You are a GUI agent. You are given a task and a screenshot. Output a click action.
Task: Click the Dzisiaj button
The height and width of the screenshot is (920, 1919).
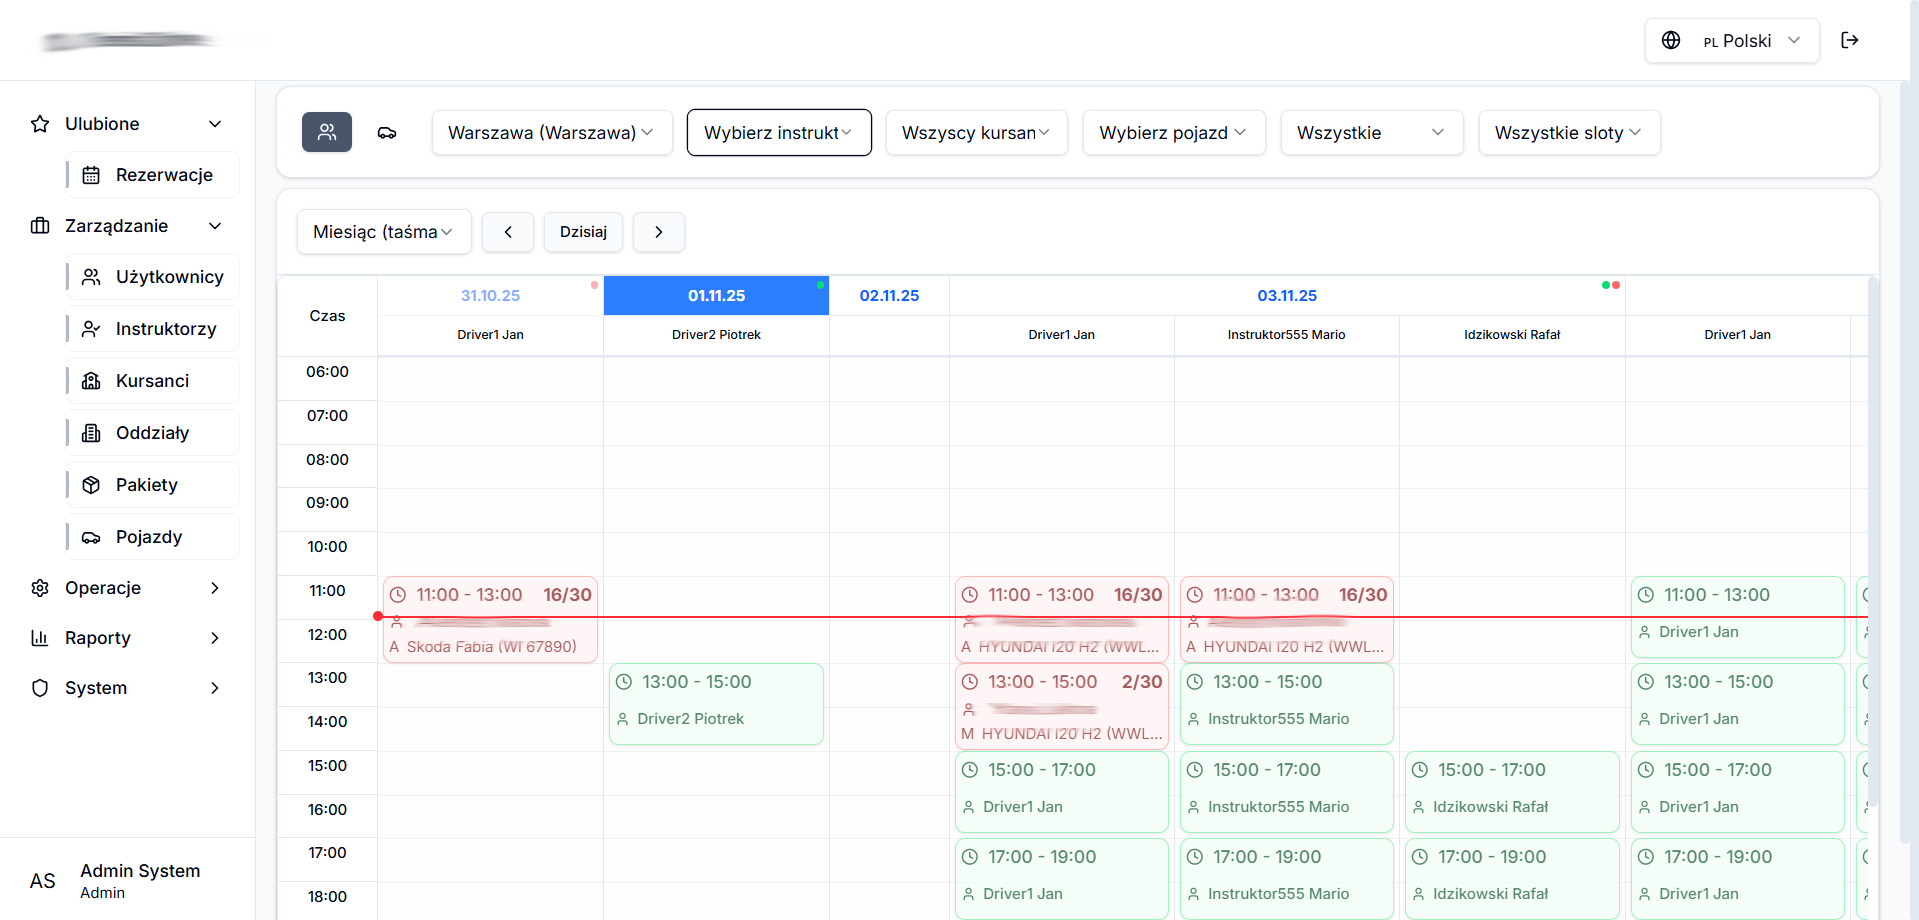tap(583, 232)
